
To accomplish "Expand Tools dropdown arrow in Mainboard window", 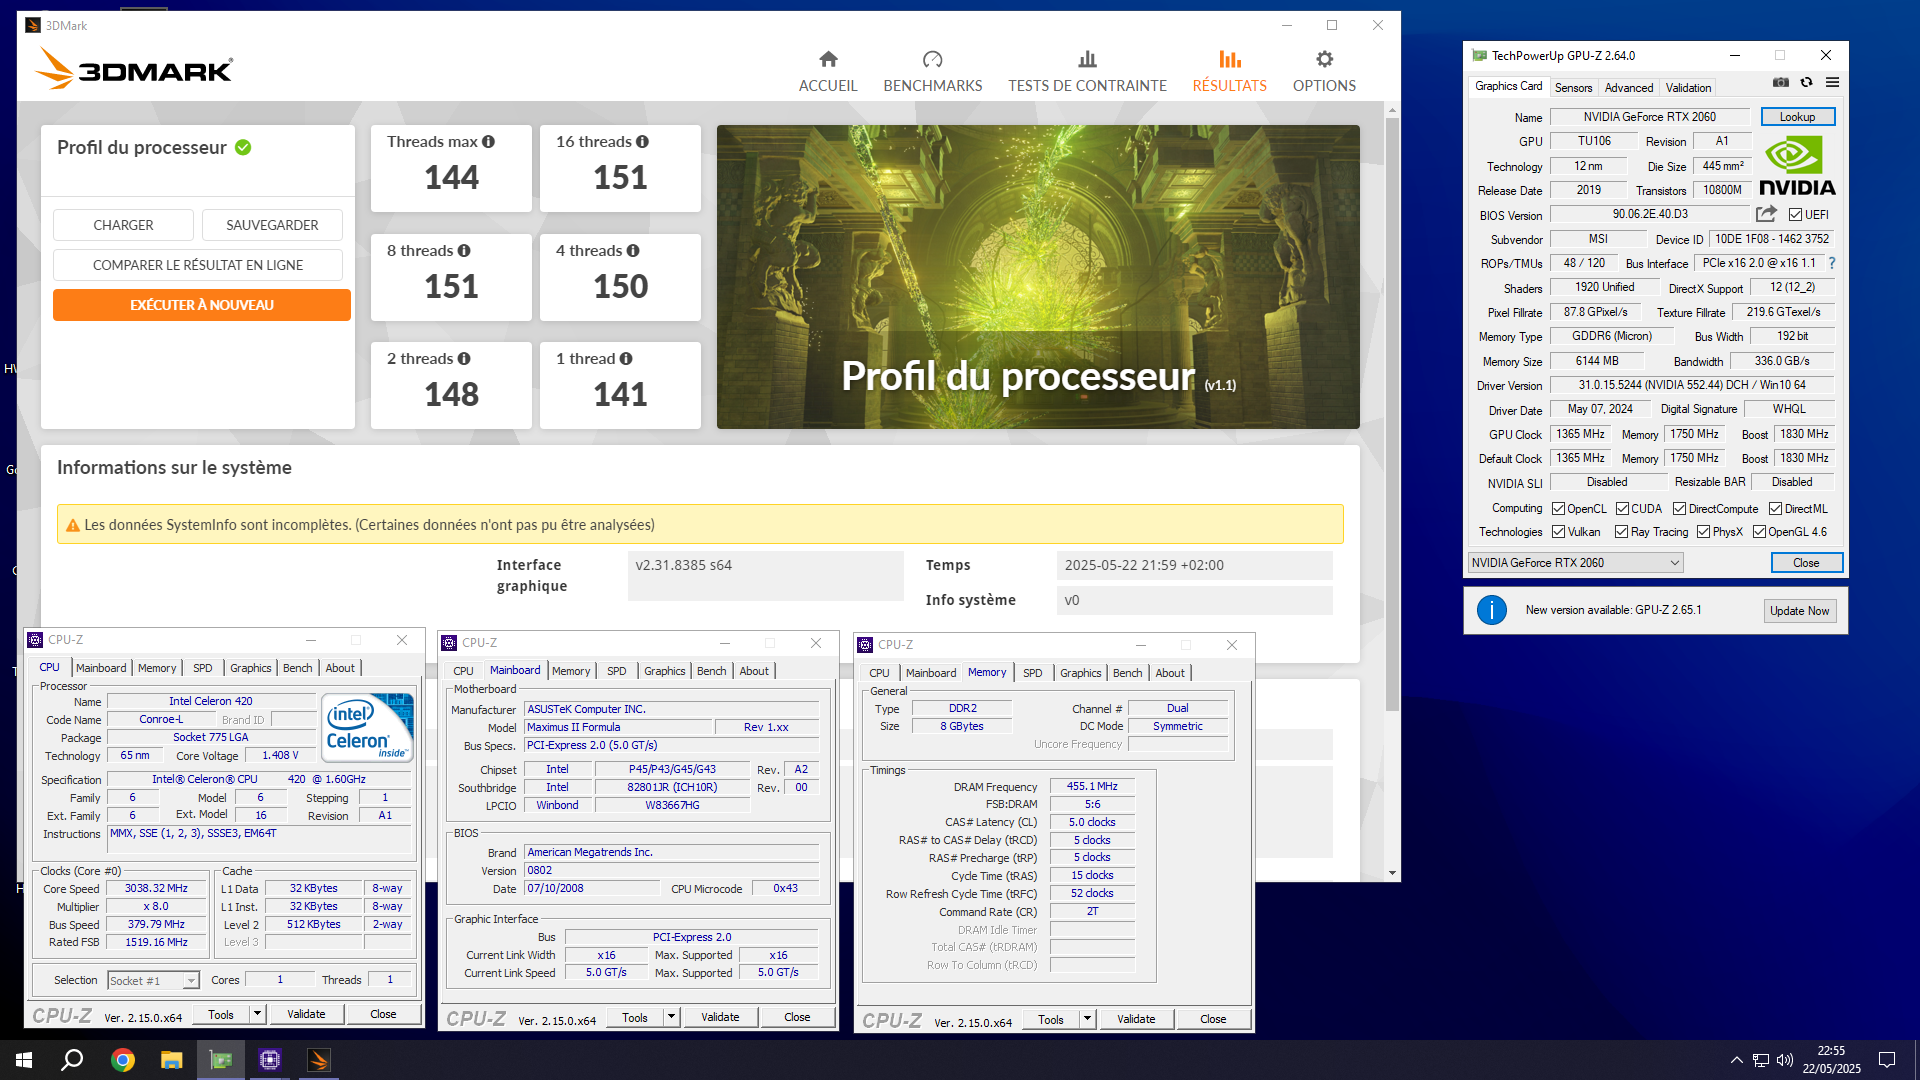I will click(672, 1017).
